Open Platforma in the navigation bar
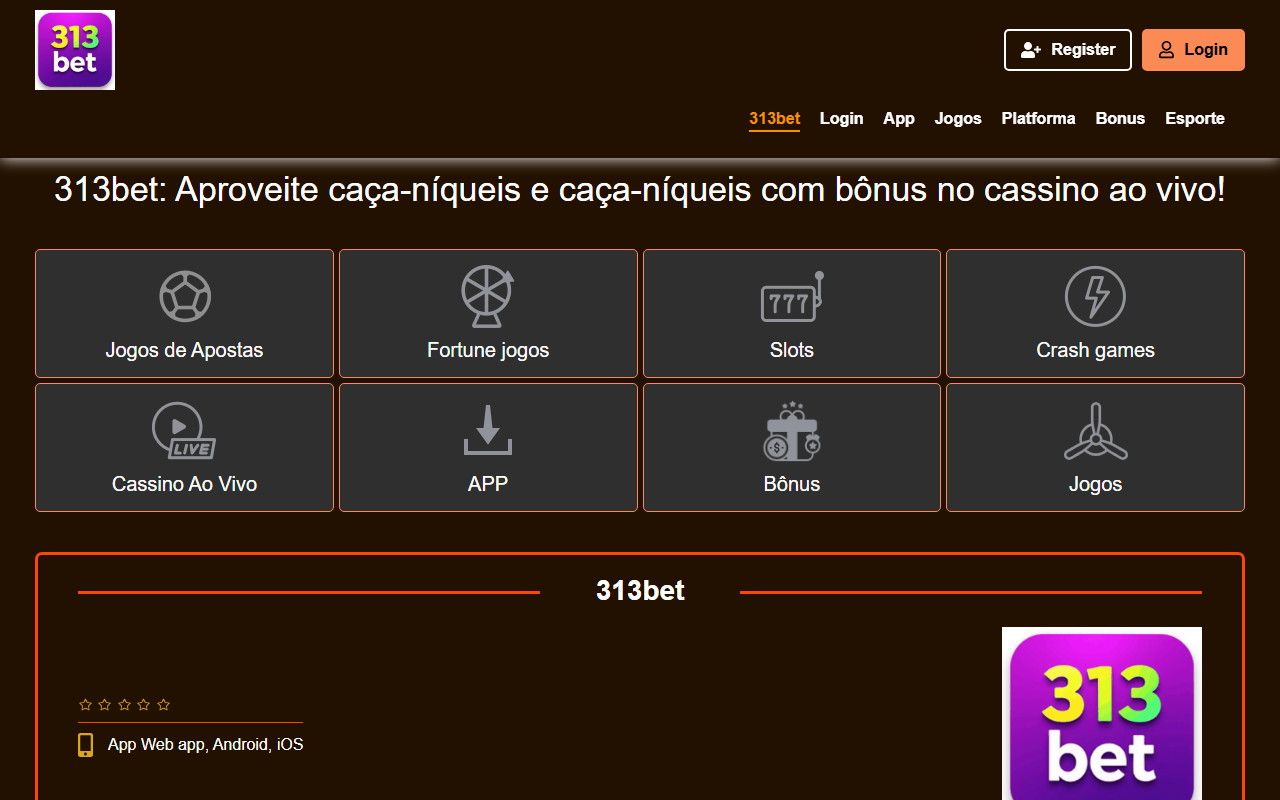Viewport: 1280px width, 800px height. (x=1038, y=118)
